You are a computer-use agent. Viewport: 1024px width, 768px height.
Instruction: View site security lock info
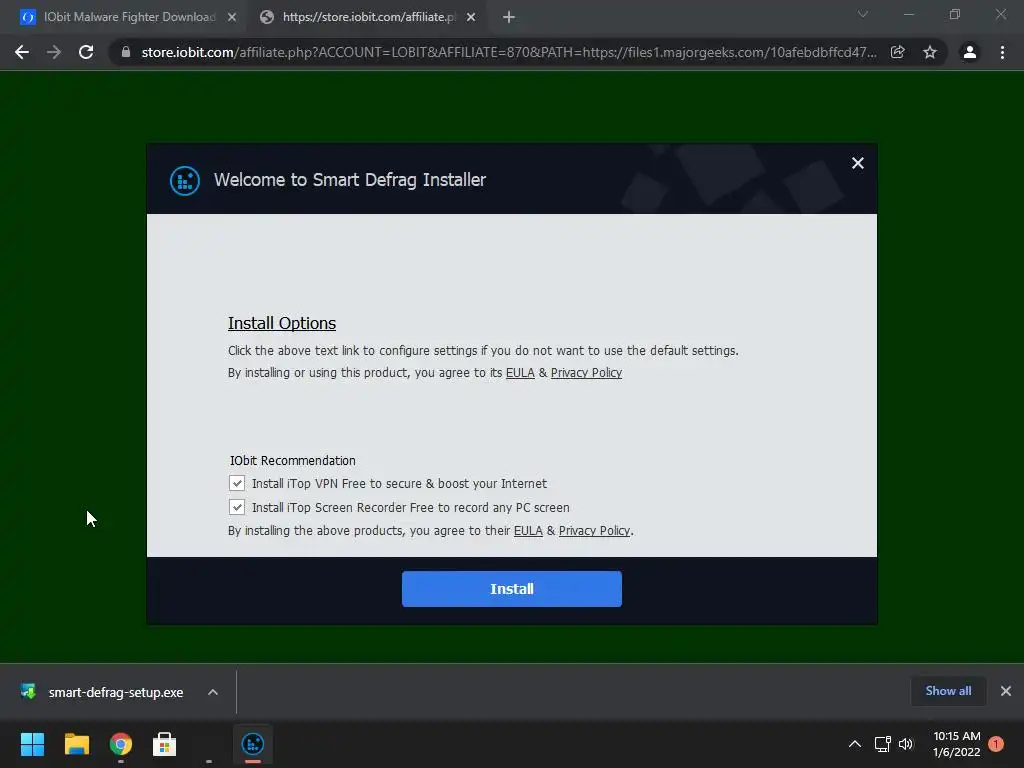(126, 52)
